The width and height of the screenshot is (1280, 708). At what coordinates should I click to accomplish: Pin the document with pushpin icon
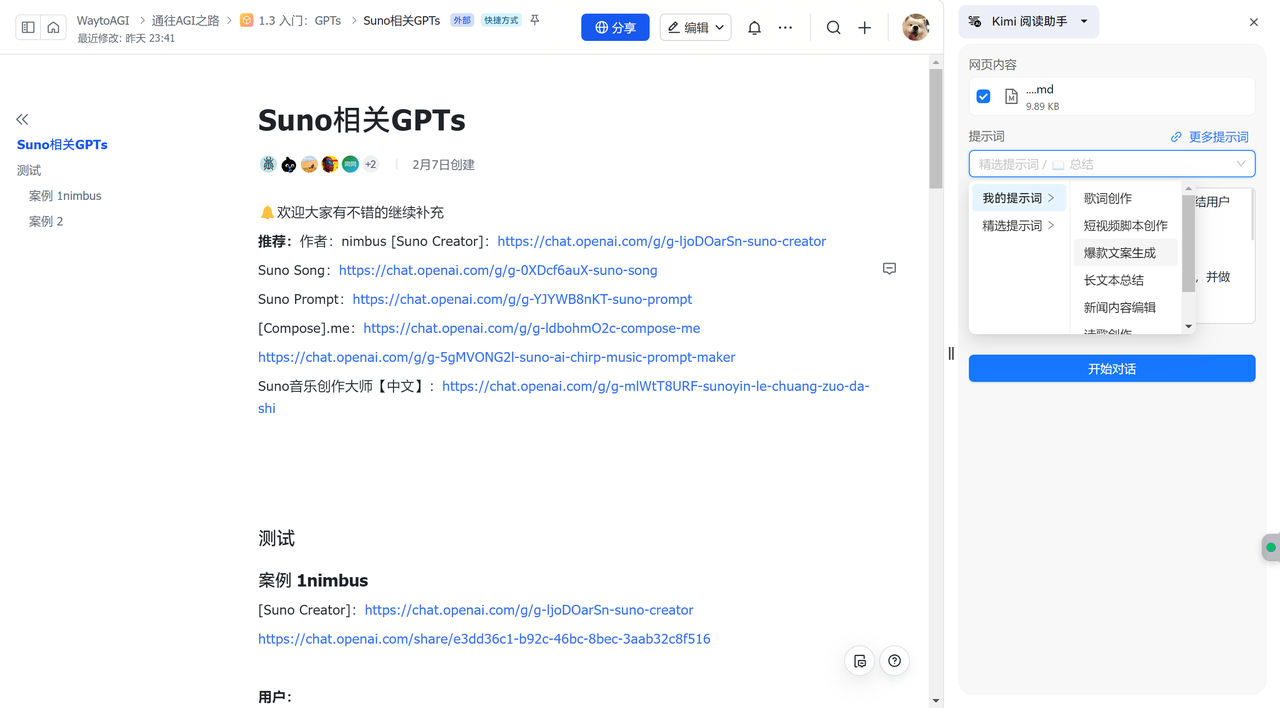535,20
